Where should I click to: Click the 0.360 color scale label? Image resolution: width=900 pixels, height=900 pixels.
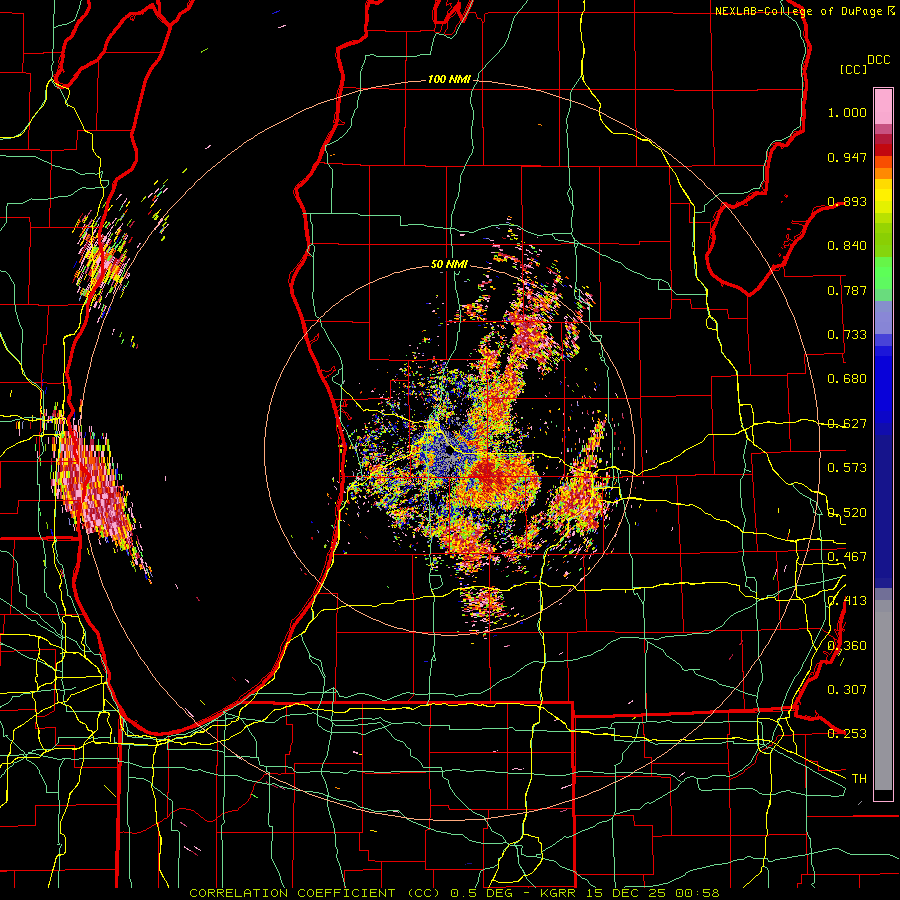pyautogui.click(x=847, y=646)
